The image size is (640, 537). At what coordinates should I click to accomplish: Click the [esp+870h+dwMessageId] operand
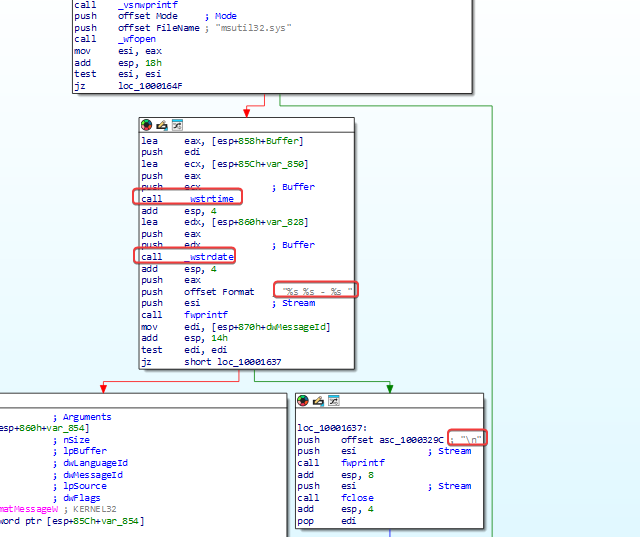point(271,327)
